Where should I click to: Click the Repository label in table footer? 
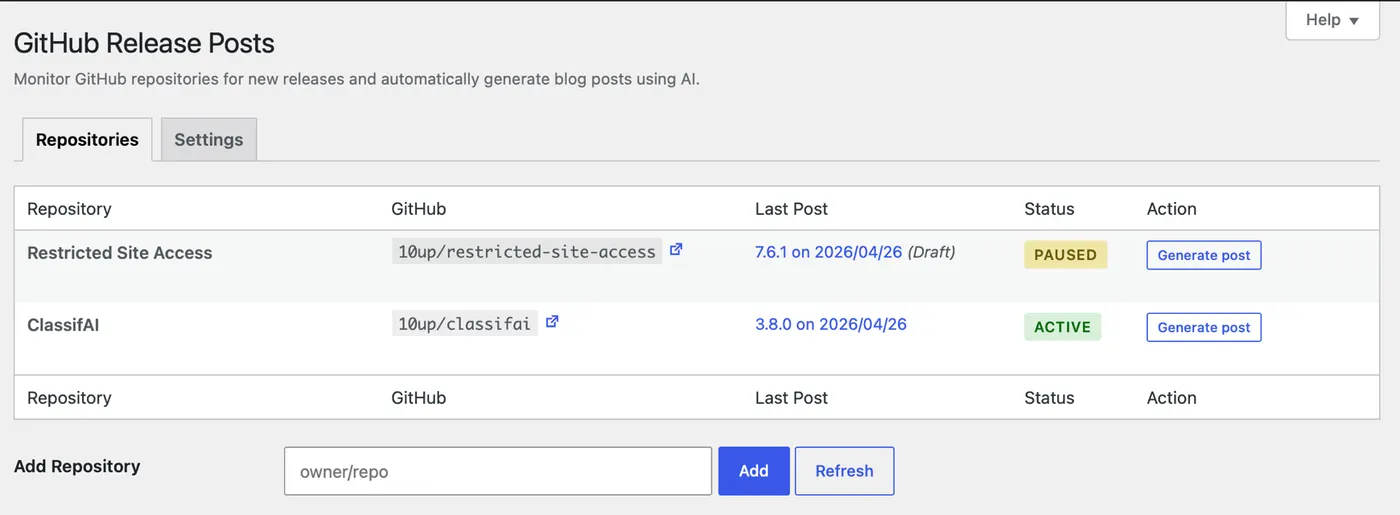(x=69, y=398)
